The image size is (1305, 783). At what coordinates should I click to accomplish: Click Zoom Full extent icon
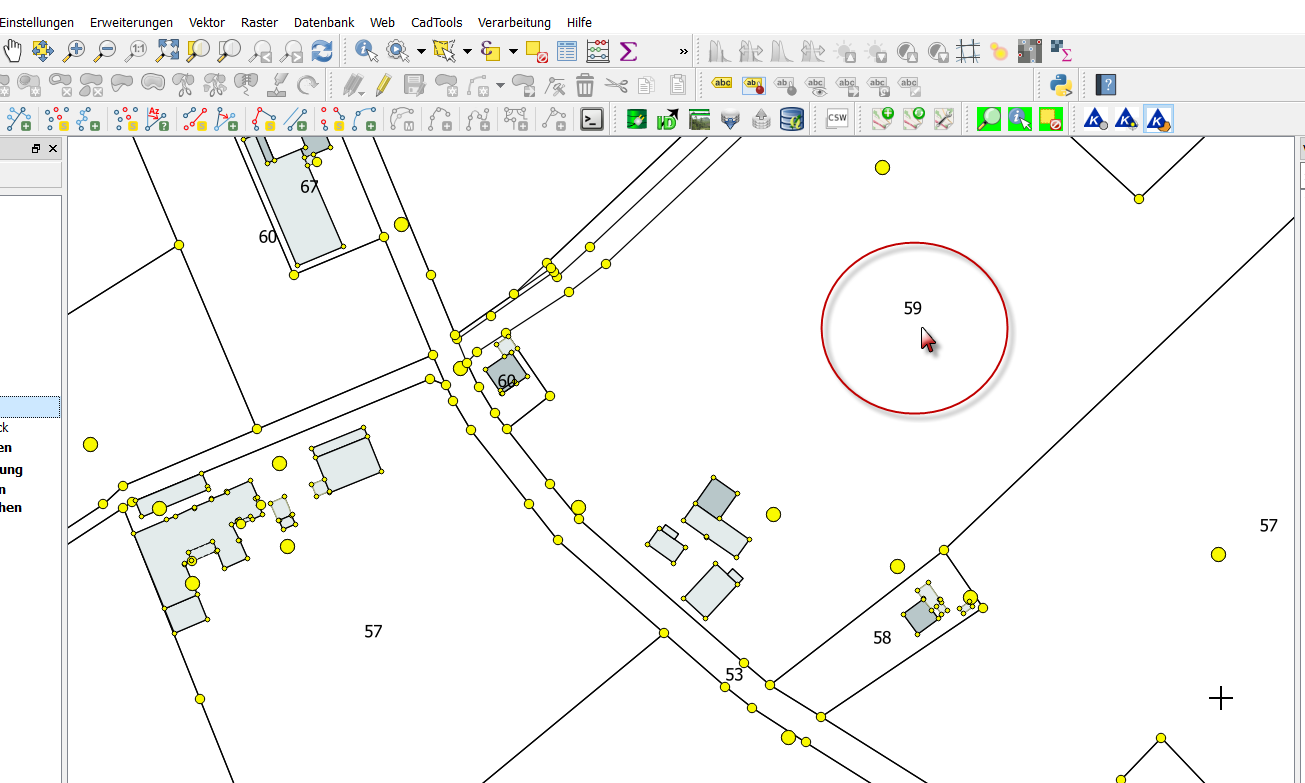click(167, 50)
